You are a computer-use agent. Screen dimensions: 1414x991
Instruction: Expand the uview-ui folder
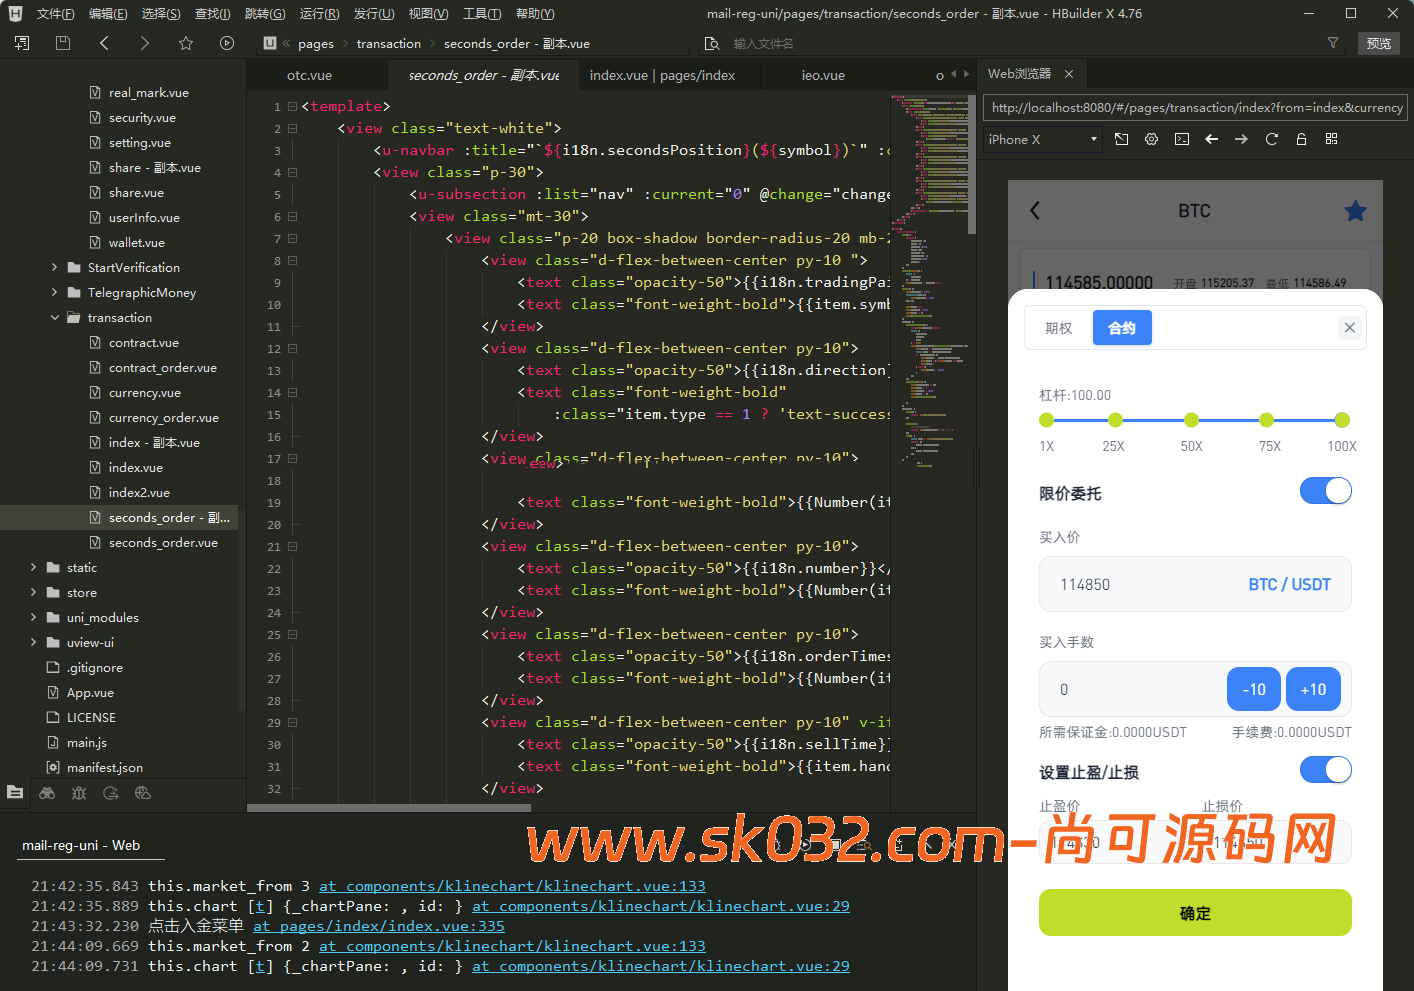click(34, 642)
